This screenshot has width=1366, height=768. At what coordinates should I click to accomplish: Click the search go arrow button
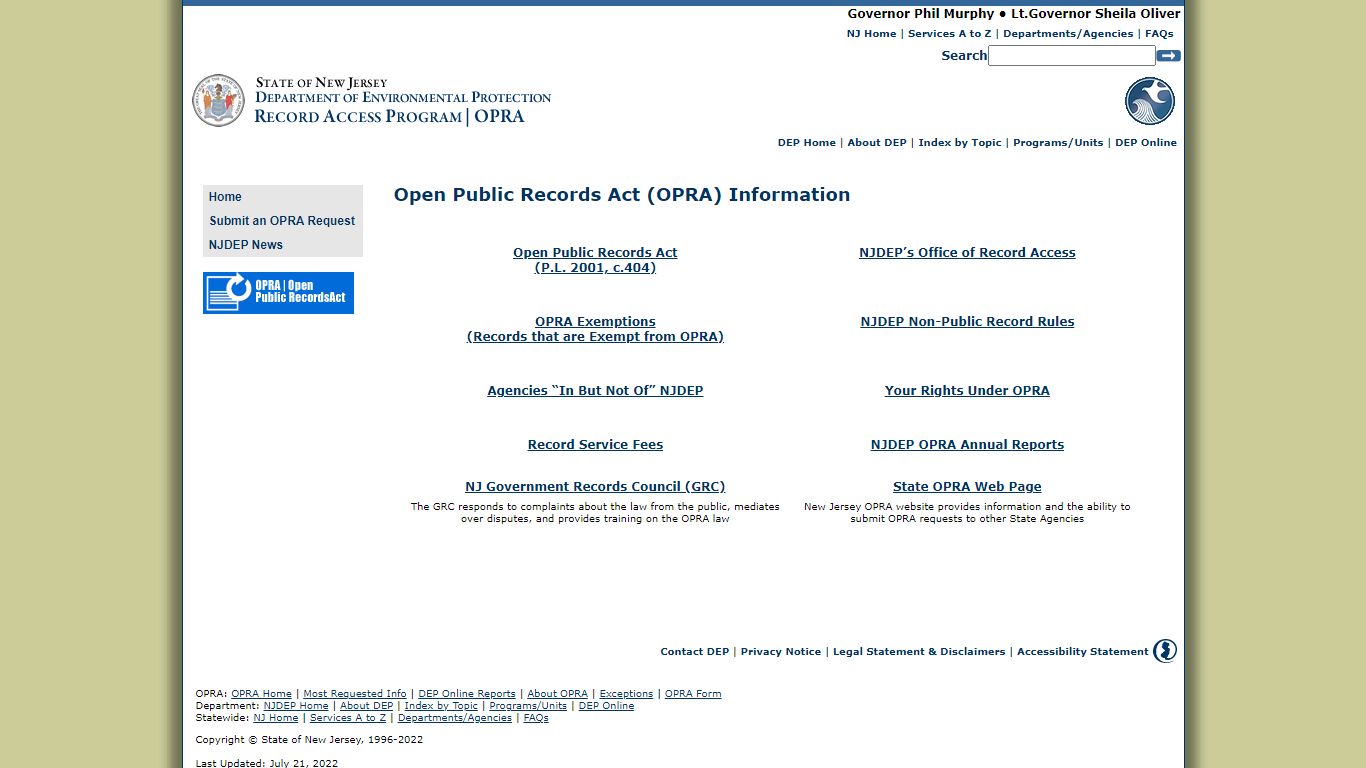(1168, 56)
